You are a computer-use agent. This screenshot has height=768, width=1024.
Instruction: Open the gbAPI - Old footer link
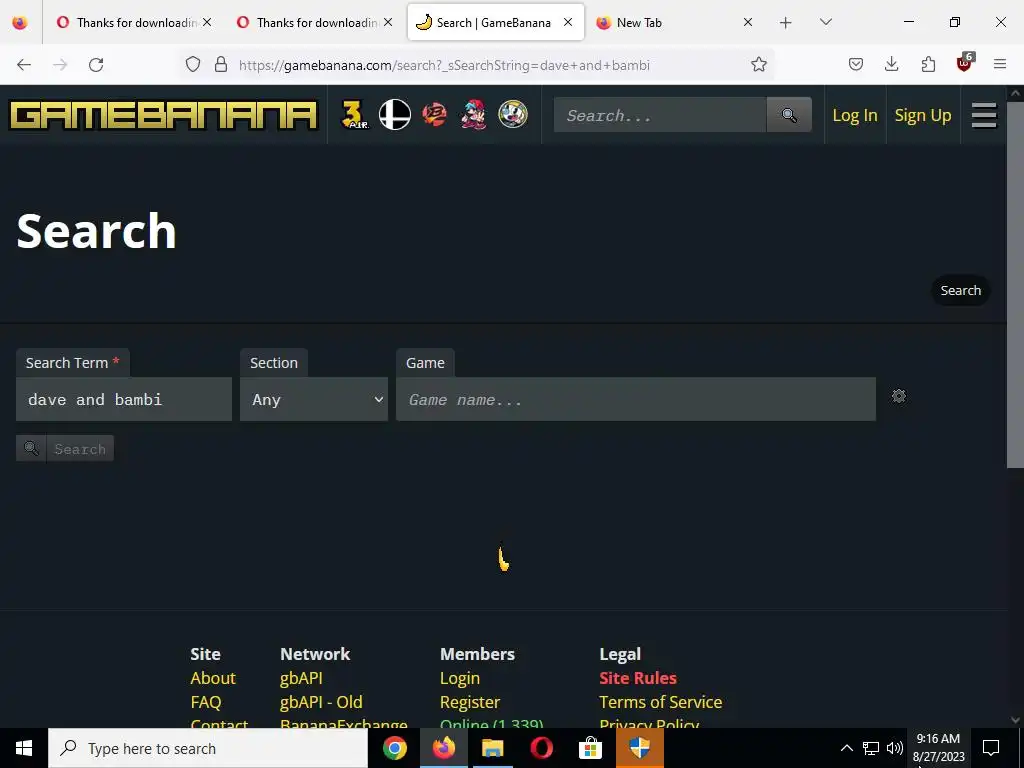pos(321,702)
